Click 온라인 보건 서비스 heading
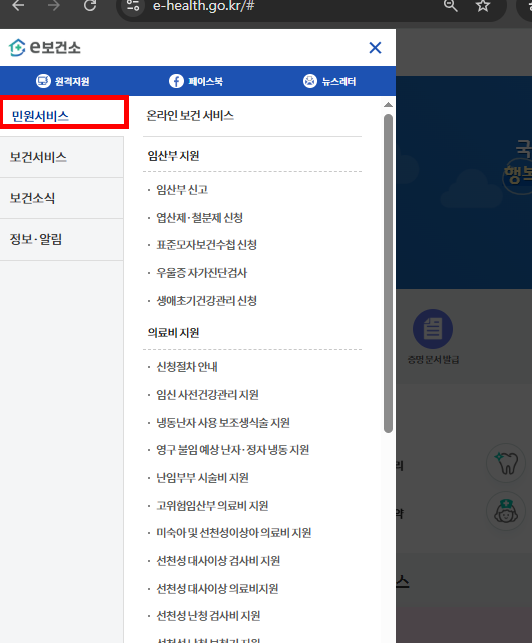 click(190, 116)
